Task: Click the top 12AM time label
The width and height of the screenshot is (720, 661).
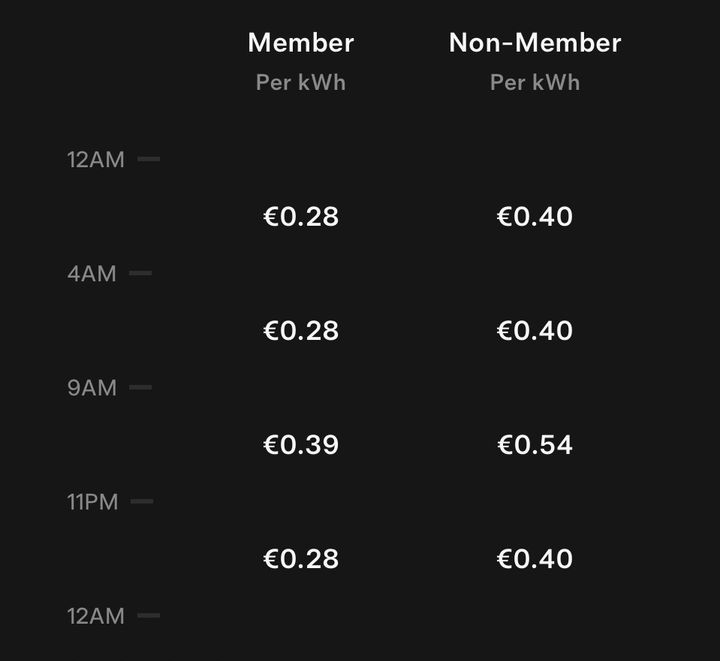Action: (96, 160)
